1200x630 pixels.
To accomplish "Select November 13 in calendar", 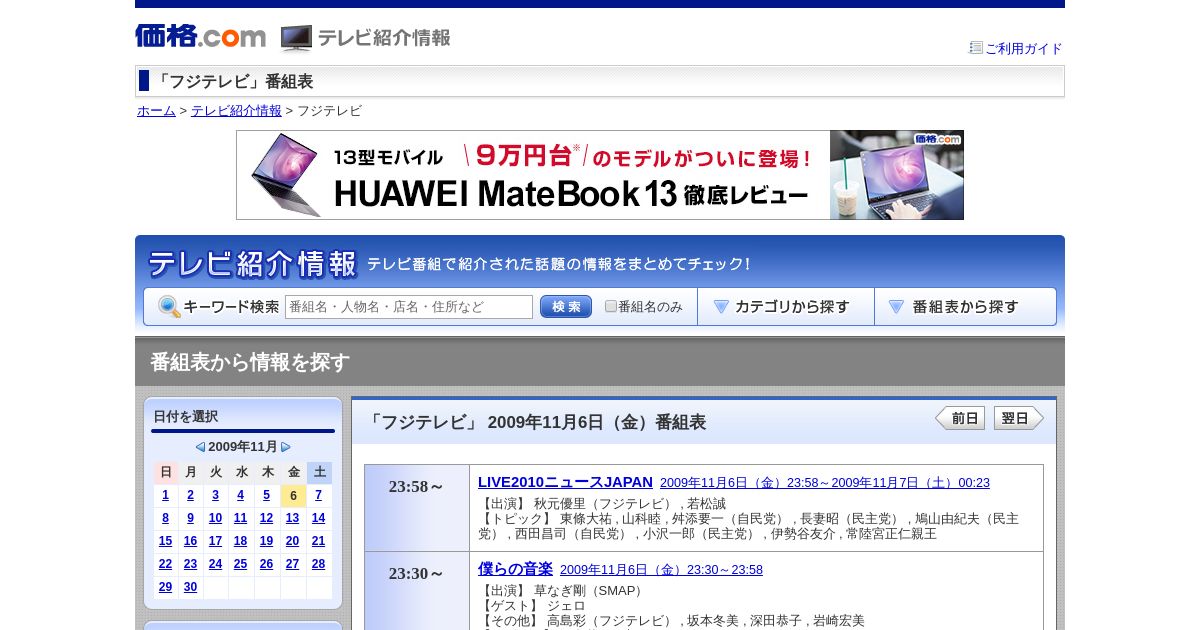I will (x=293, y=518).
